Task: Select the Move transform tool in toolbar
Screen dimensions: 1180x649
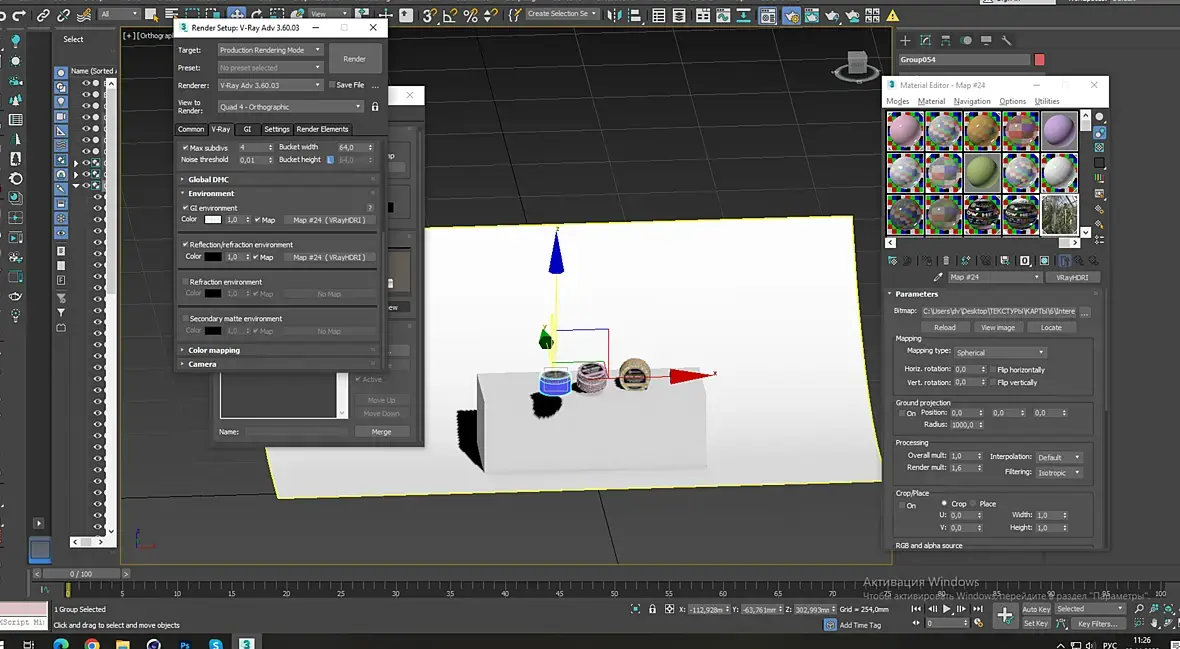Action: point(237,14)
